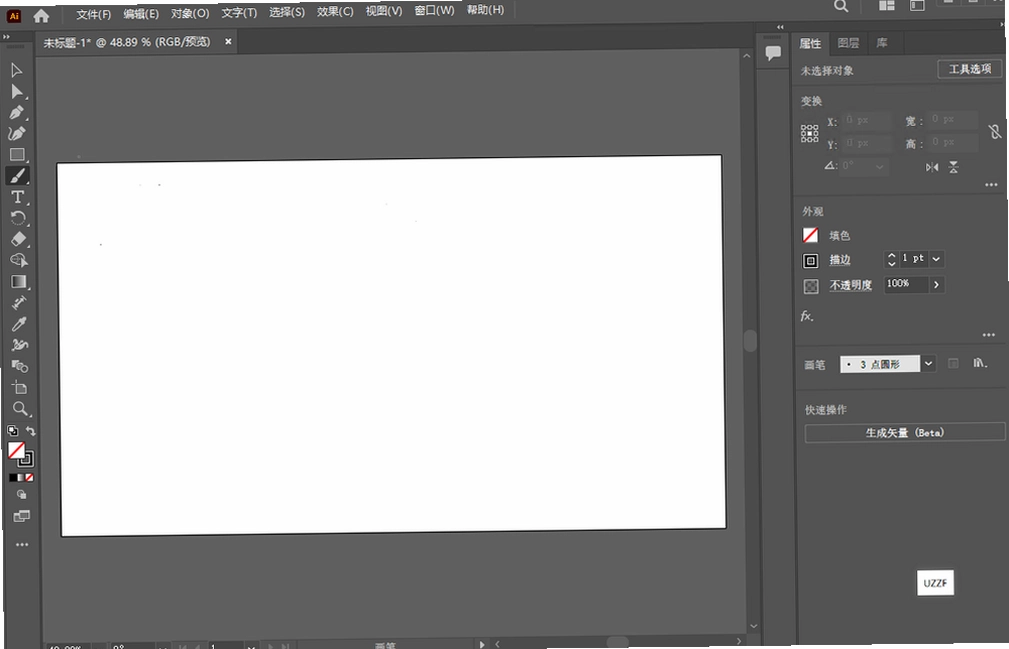The height and width of the screenshot is (649, 1009).
Task: Select the Pen tool
Action: (x=17, y=113)
